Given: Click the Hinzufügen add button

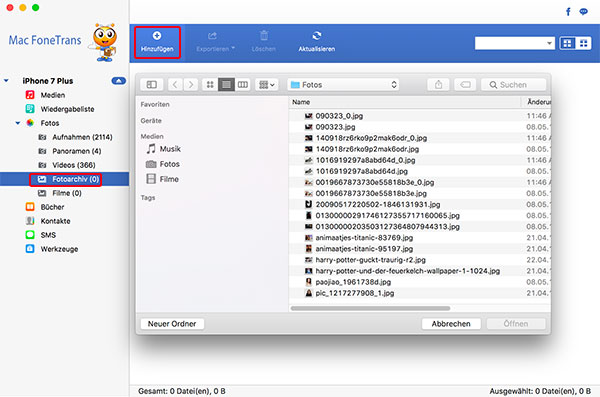Looking at the screenshot, I should coord(157,42).
